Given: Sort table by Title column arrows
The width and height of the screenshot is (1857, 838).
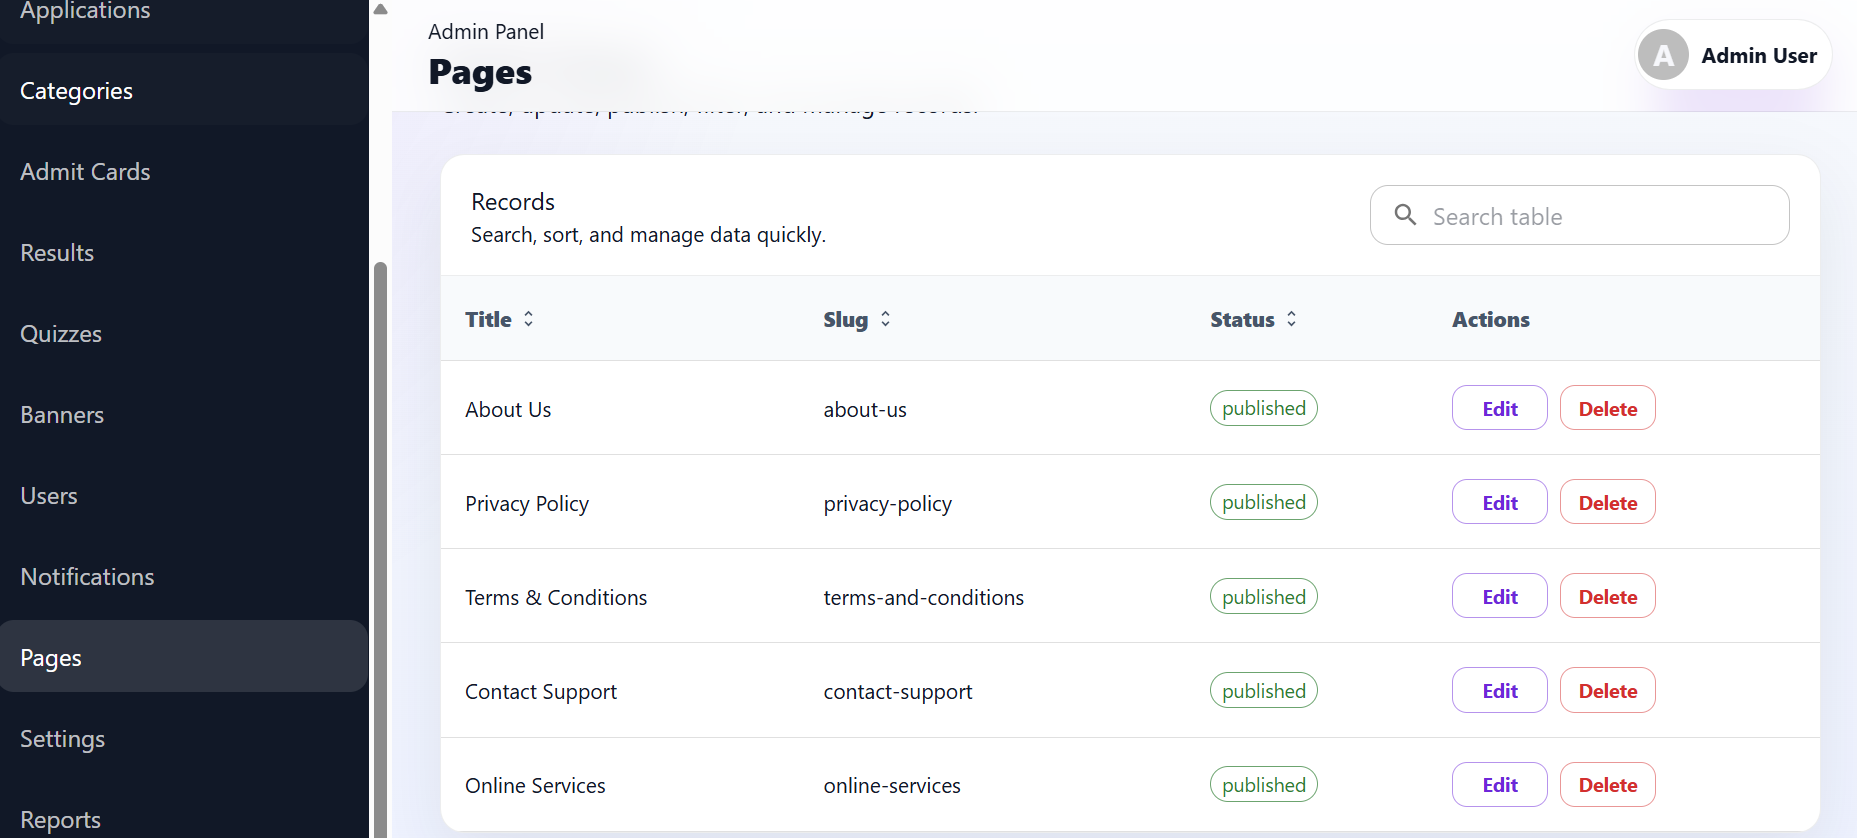Looking at the screenshot, I should point(528,319).
